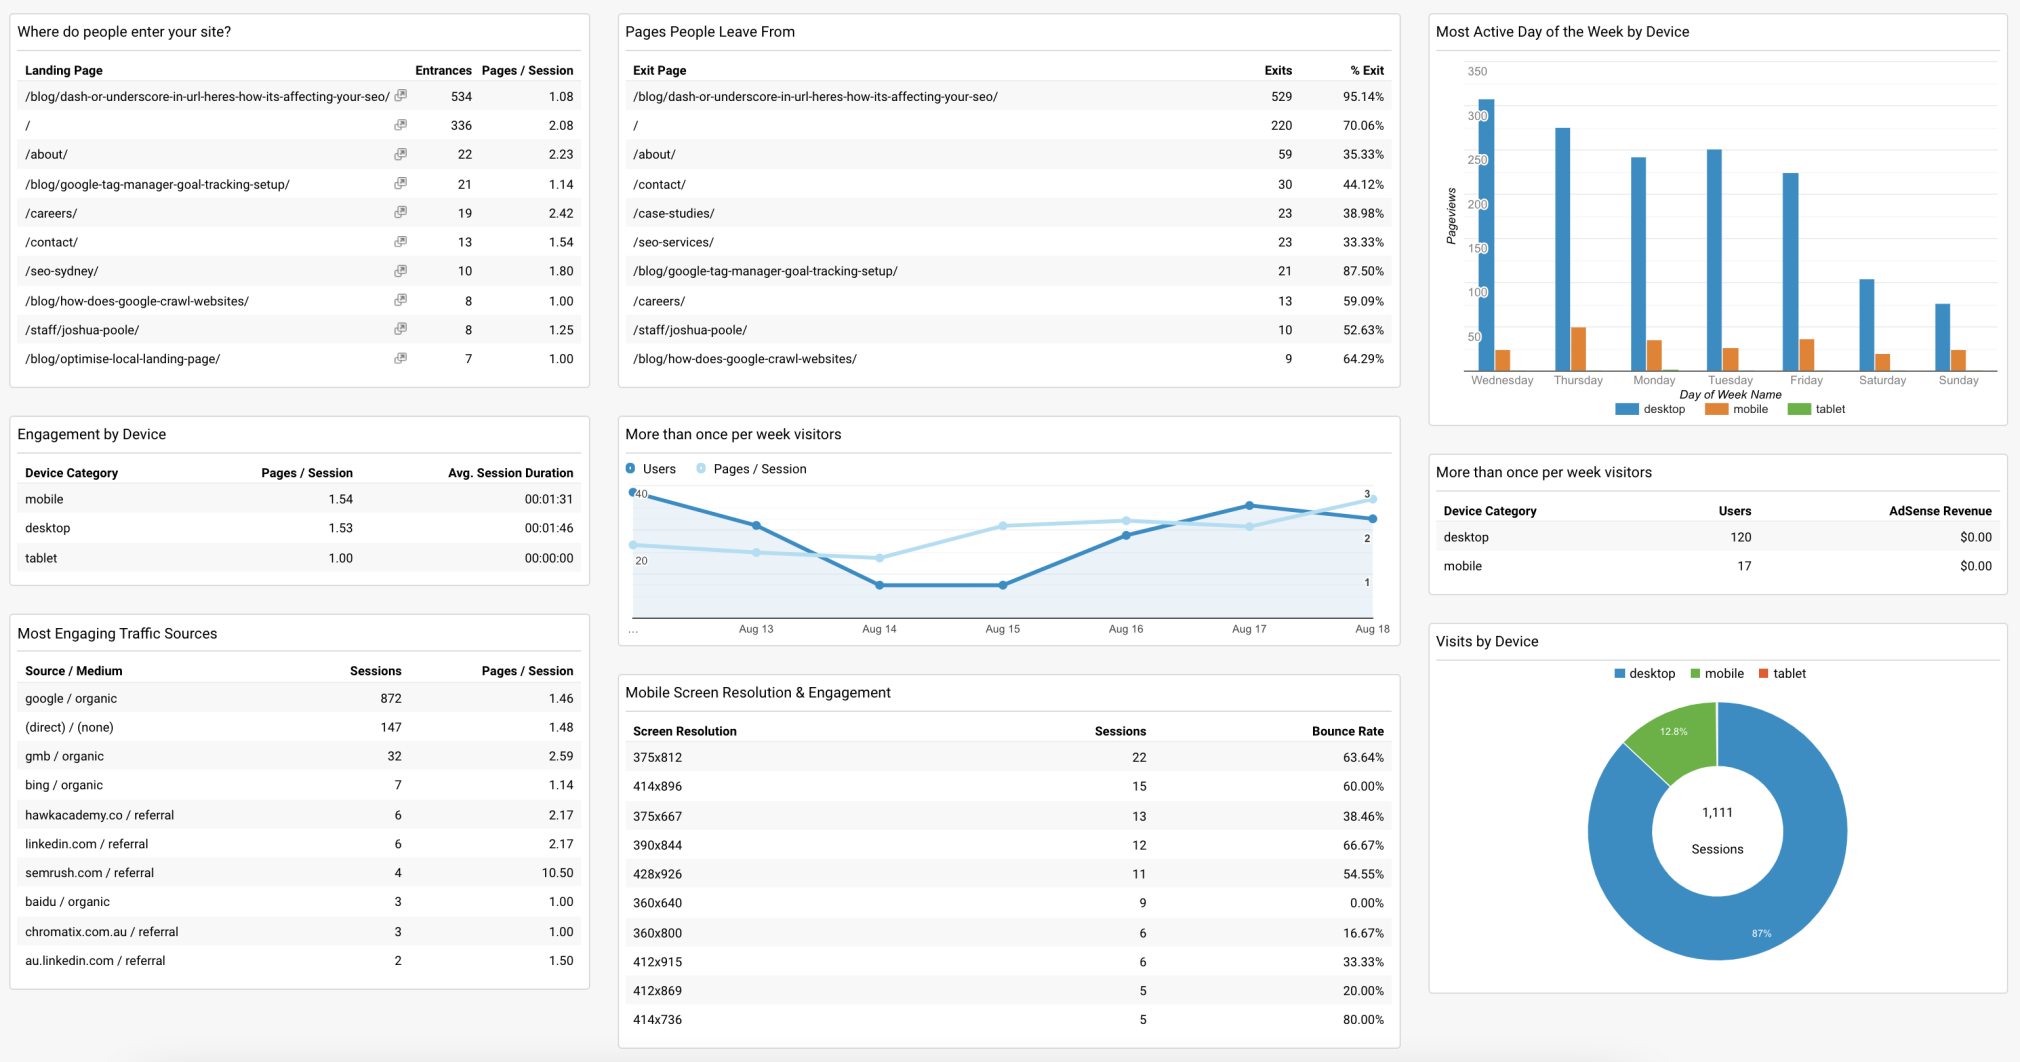2020x1062 pixels.
Task: Sort the landing pages by Entrances column
Action: point(443,70)
